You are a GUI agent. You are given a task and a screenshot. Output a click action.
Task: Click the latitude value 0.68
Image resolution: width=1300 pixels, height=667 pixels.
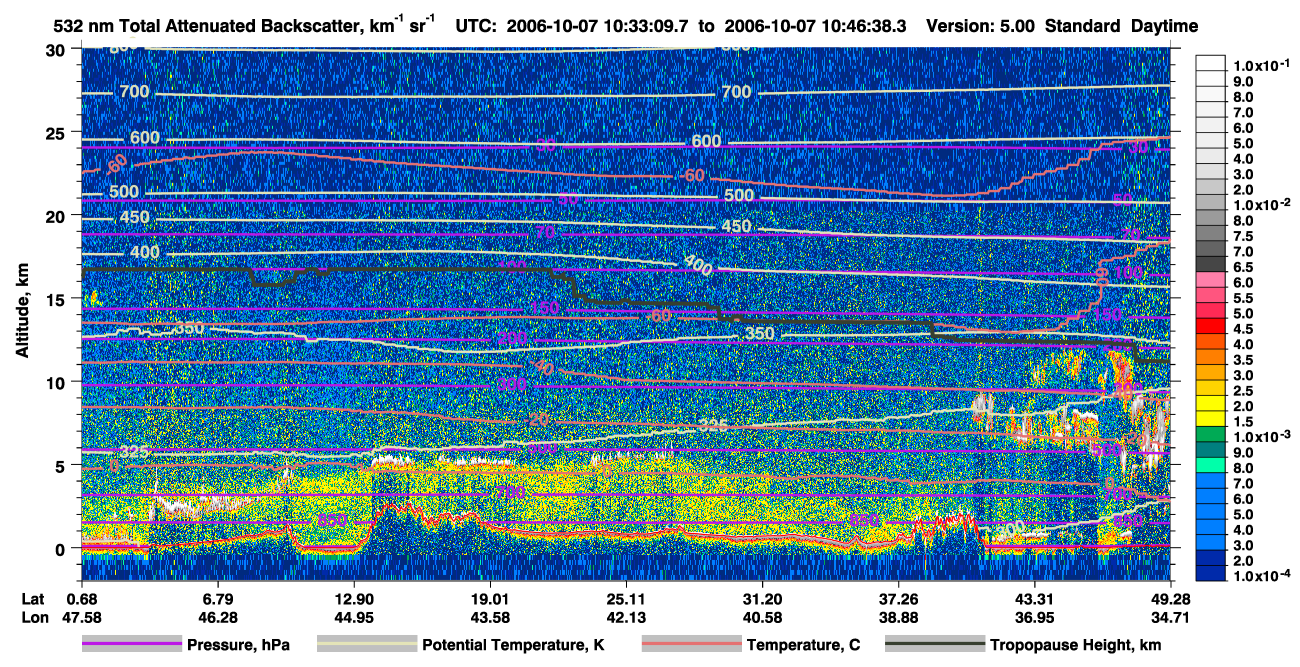[x=81, y=599]
